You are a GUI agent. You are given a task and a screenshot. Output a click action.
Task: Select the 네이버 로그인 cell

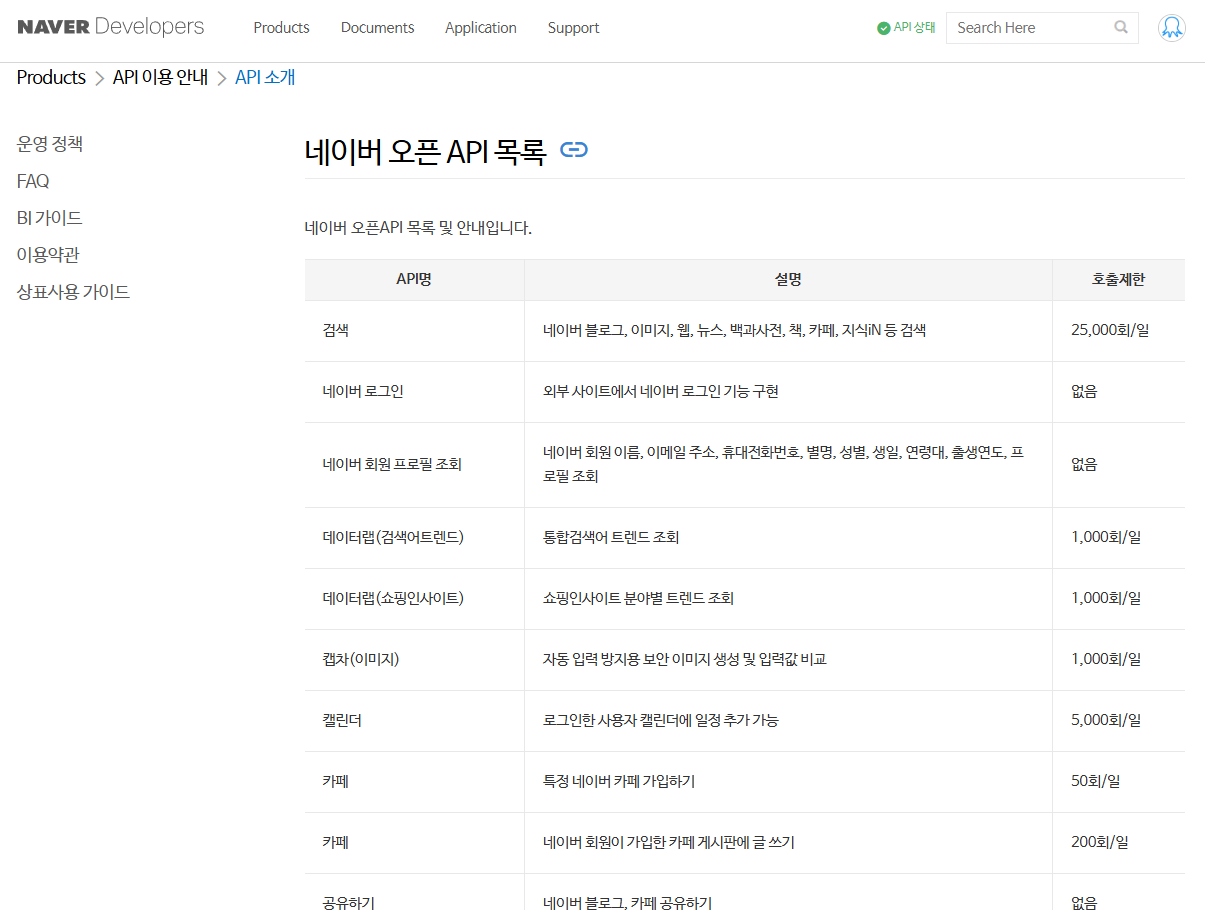(x=414, y=391)
